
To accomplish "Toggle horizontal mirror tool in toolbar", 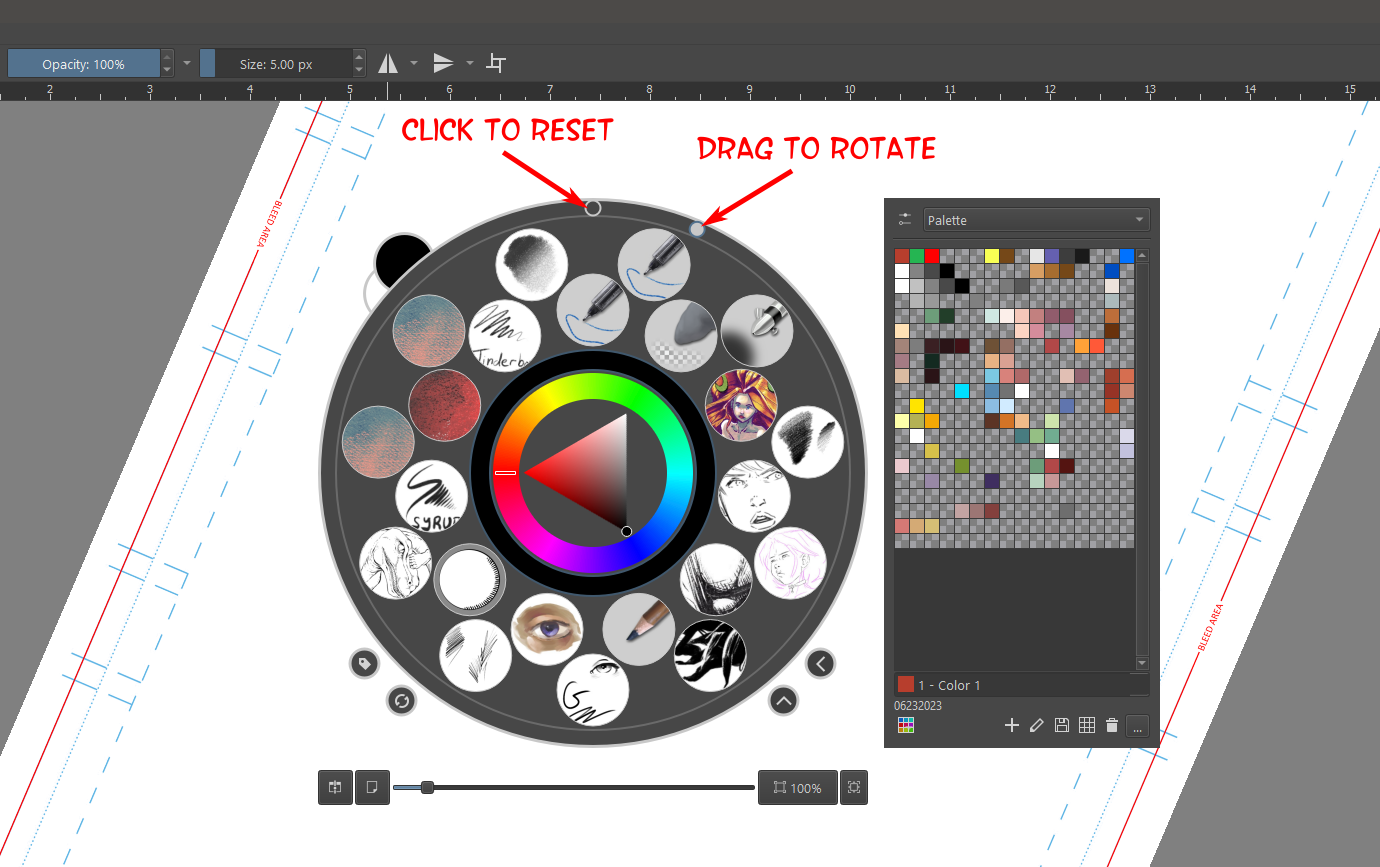I will click(388, 64).
